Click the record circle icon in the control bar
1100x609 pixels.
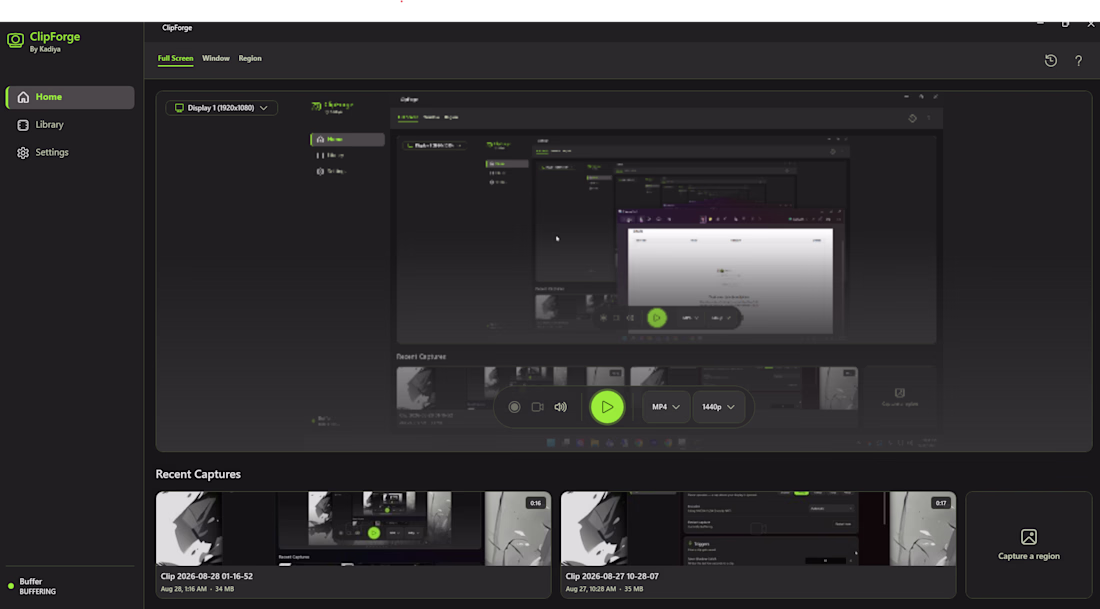click(x=514, y=407)
